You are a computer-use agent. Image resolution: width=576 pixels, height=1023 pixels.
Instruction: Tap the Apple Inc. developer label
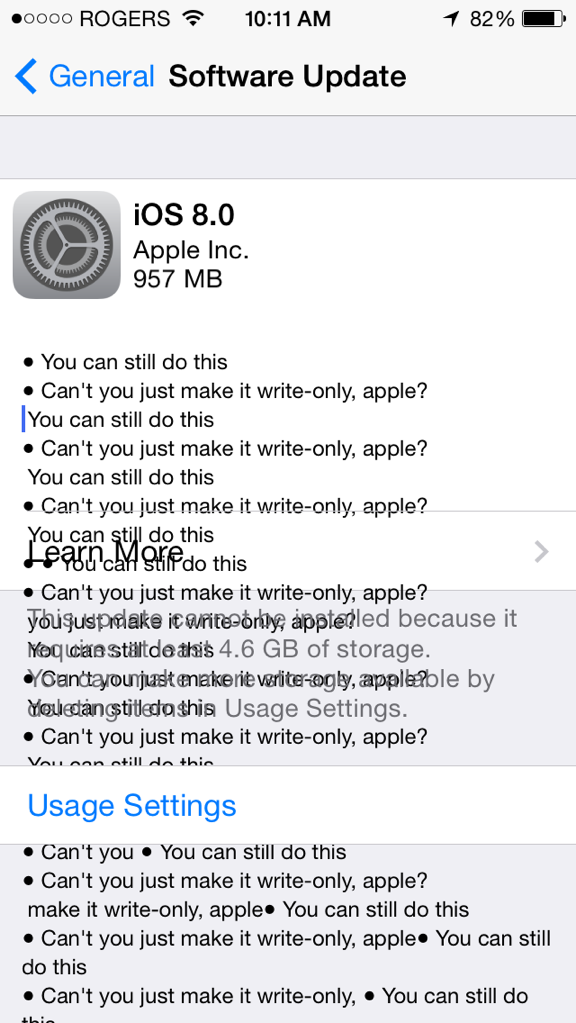[191, 249]
